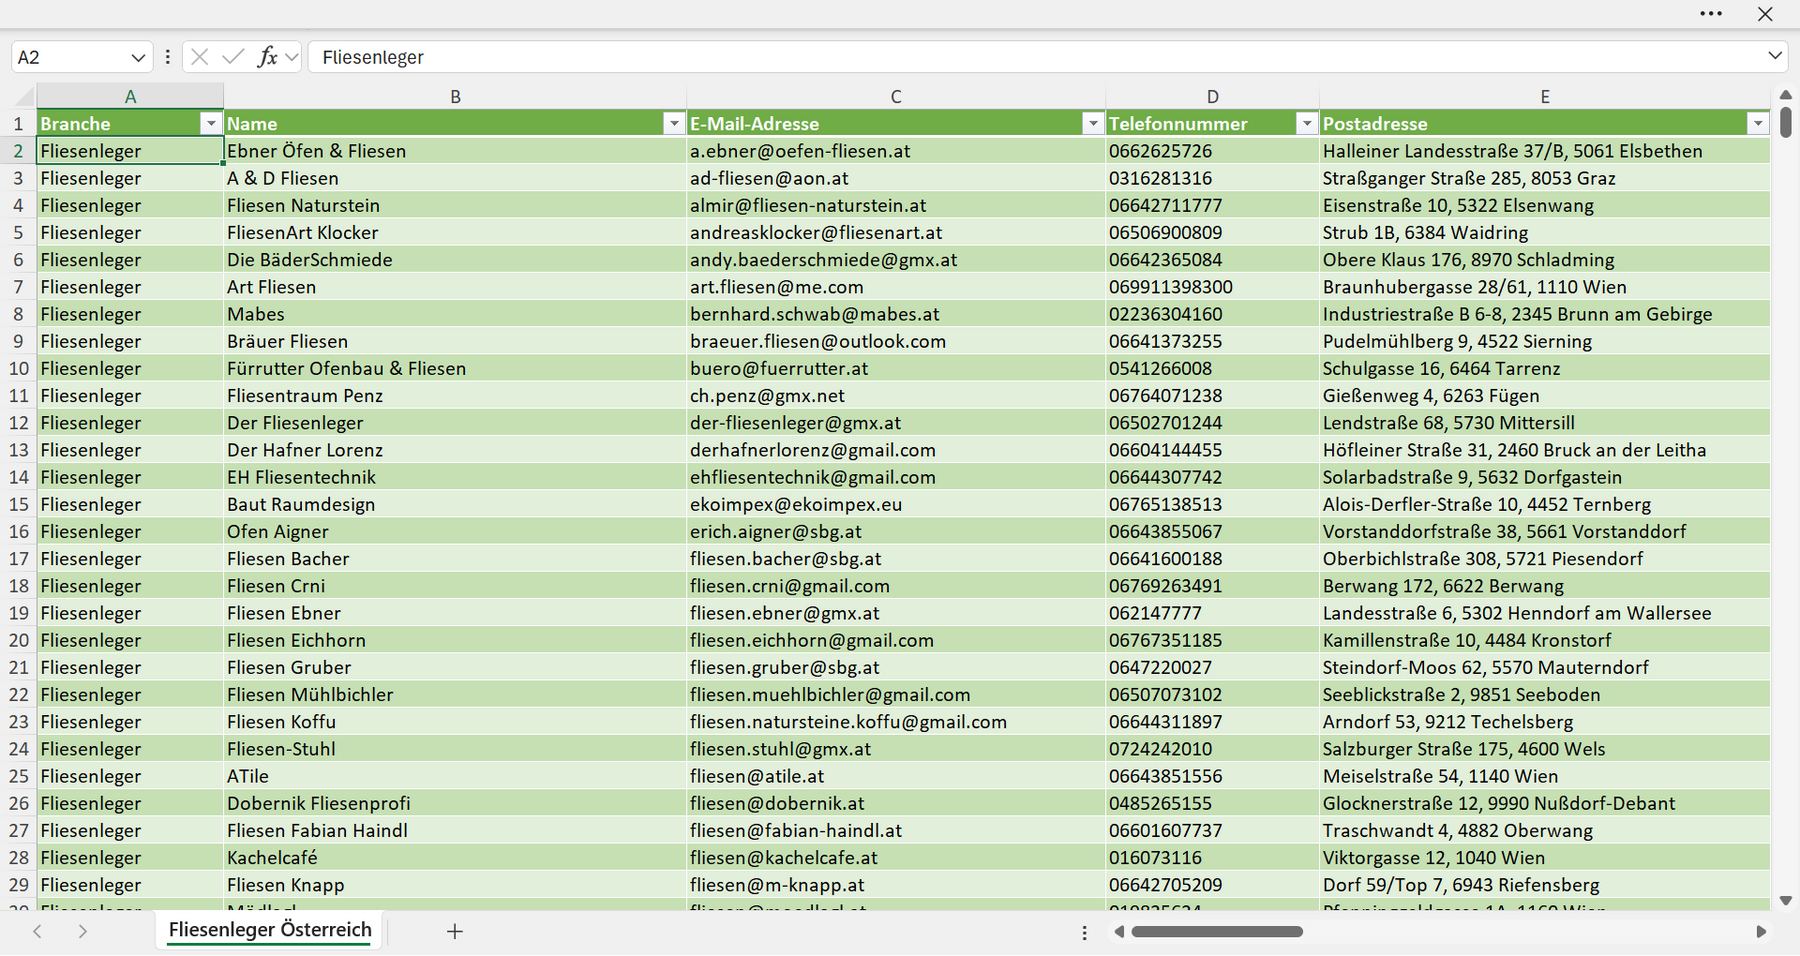Go to previous sheet with left arrow
The image size is (1800, 956).
click(x=38, y=931)
